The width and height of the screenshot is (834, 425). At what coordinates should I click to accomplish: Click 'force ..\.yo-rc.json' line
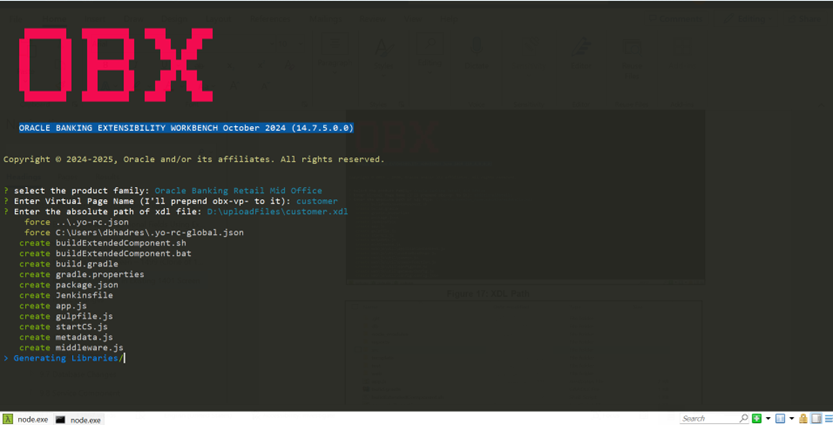pyautogui.click(x=77, y=222)
